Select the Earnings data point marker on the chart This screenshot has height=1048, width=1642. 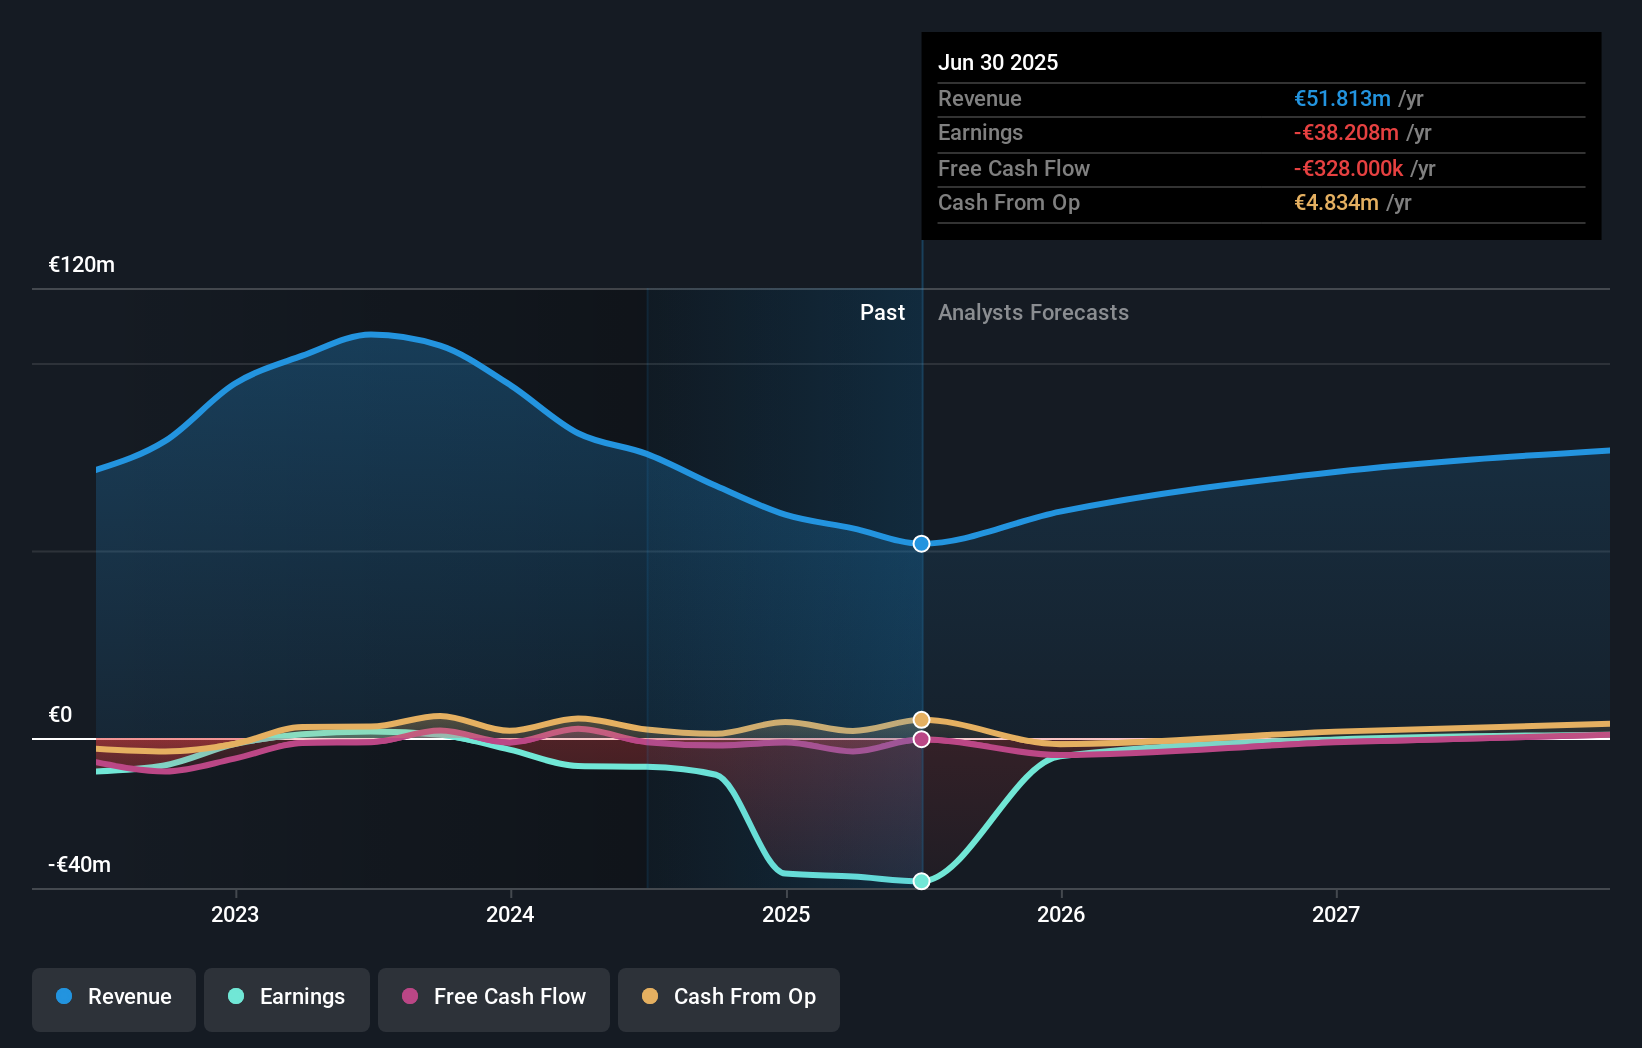[922, 881]
